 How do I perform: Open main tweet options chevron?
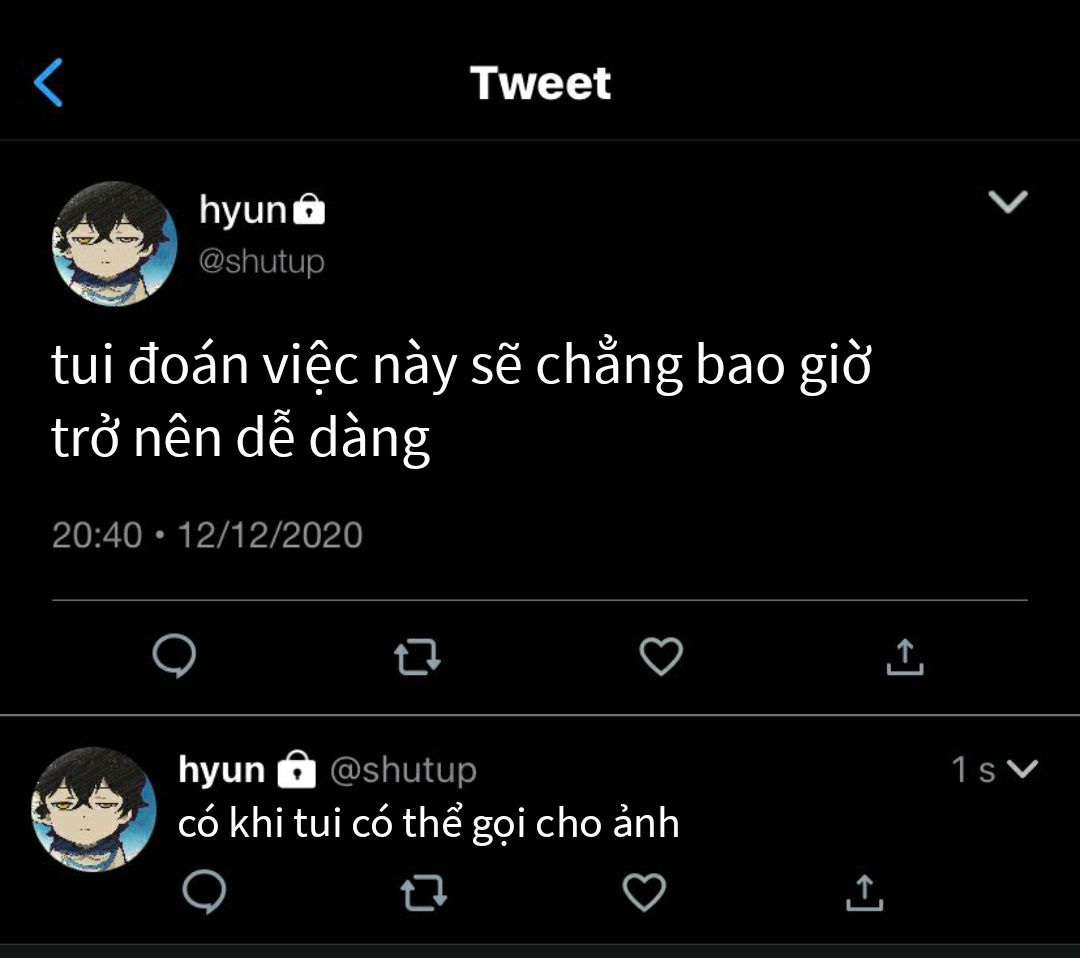(x=1007, y=203)
